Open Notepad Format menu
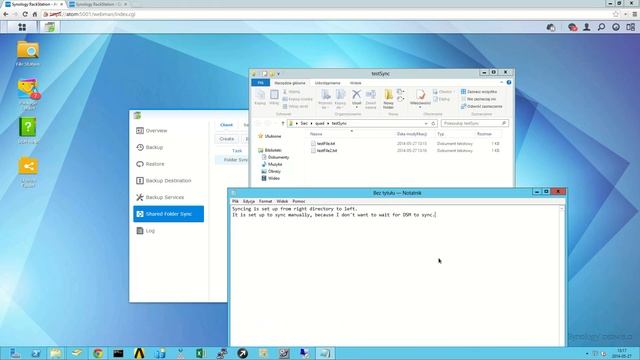 pos(265,201)
